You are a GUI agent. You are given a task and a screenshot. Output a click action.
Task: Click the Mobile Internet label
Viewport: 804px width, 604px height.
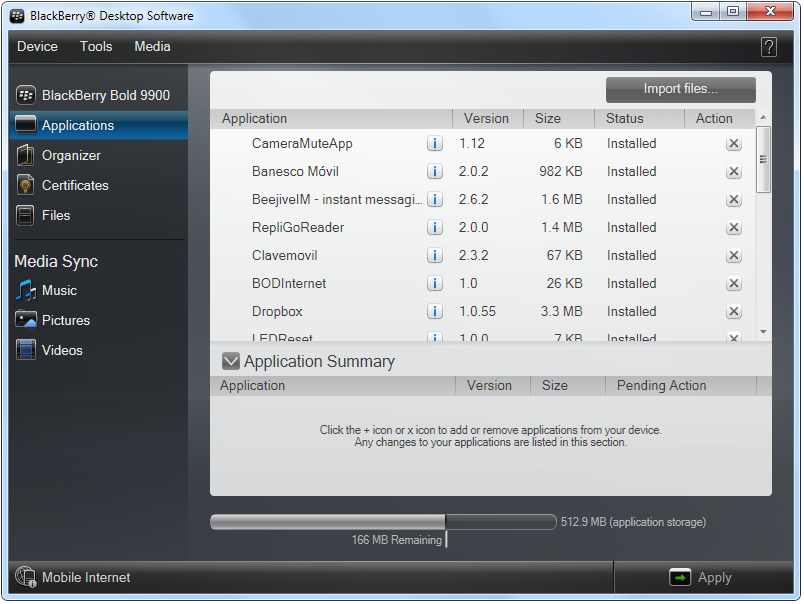coord(86,577)
